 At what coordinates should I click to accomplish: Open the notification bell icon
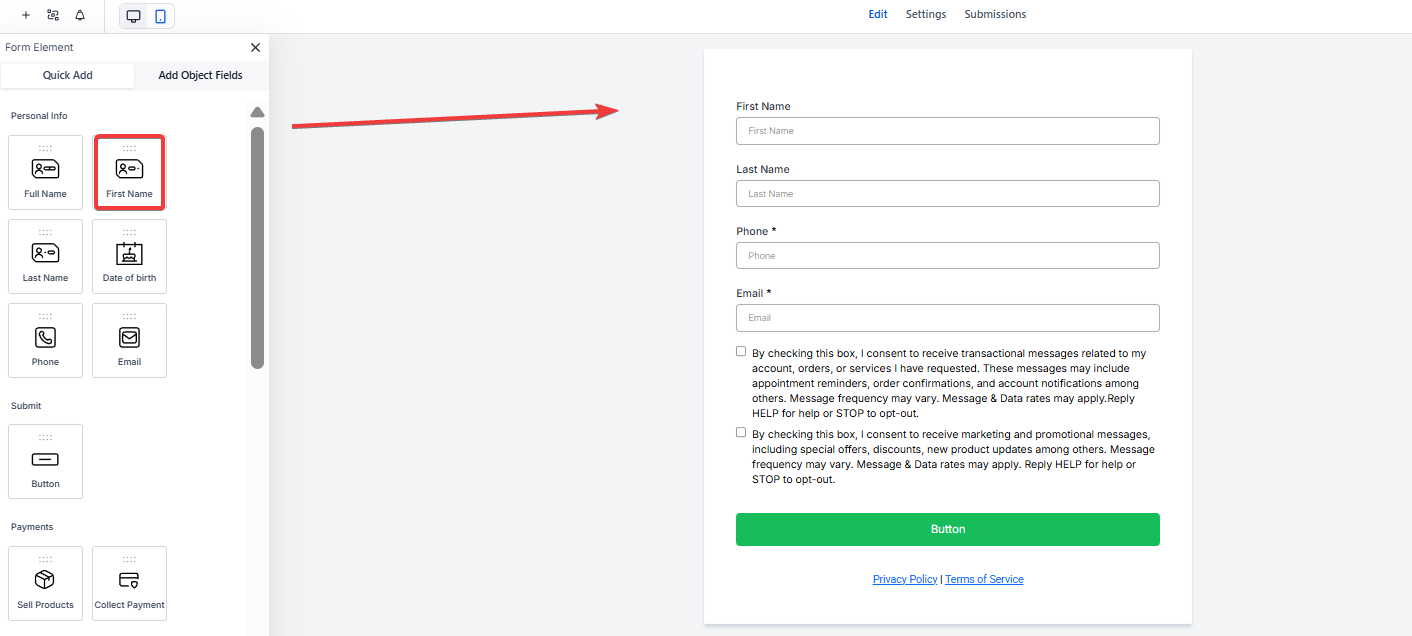coord(80,16)
